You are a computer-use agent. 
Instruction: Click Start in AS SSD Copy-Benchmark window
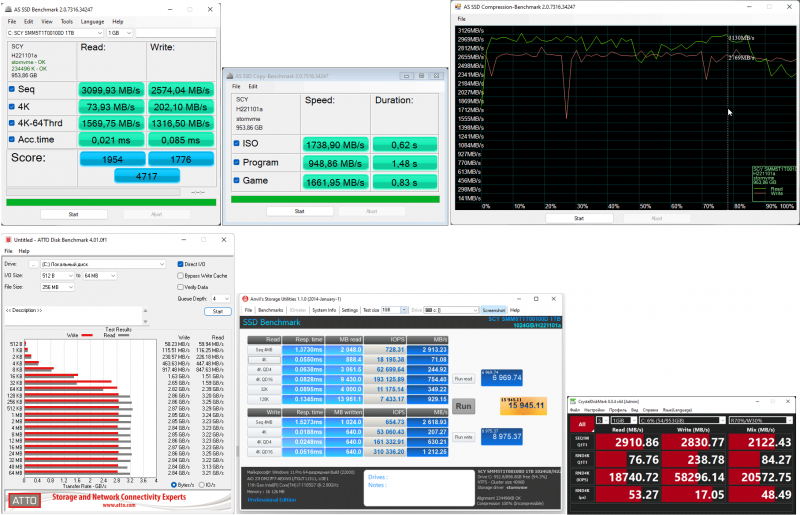coord(299,211)
